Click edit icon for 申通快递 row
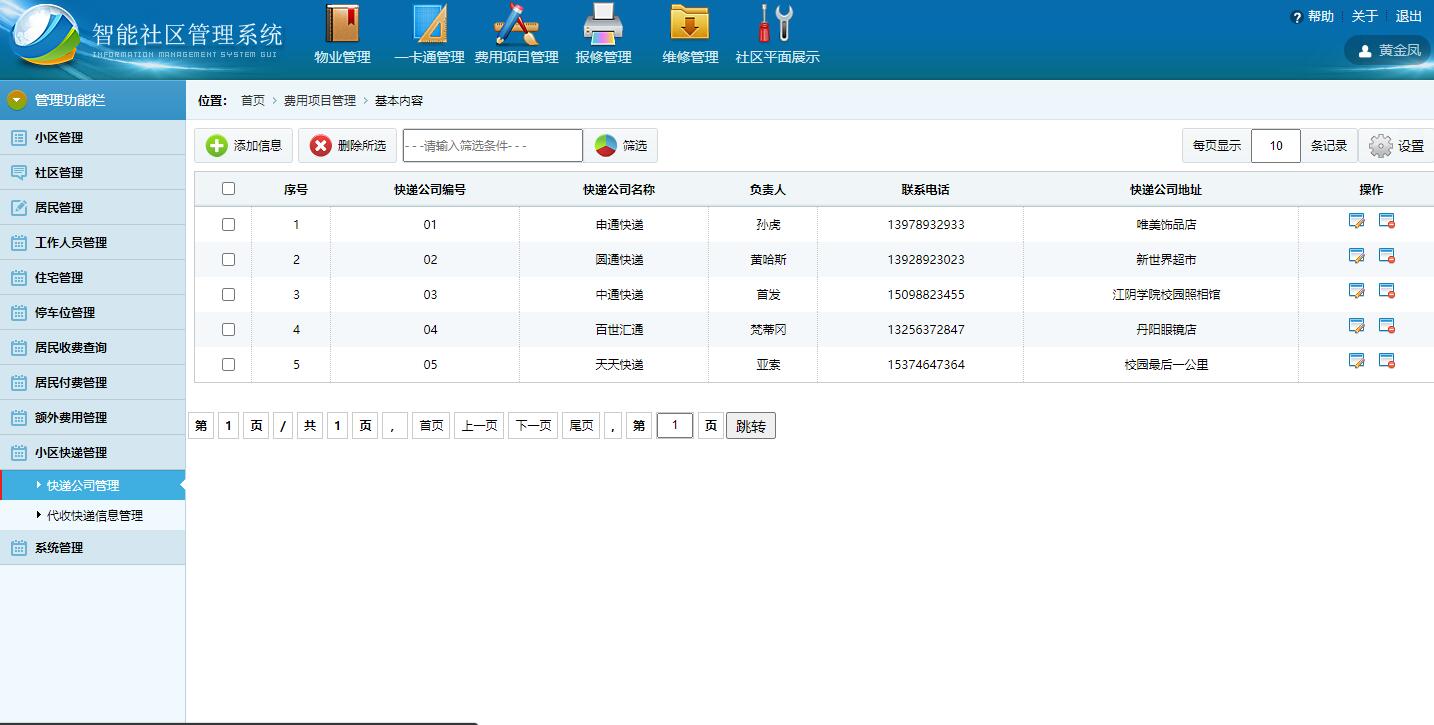 [1357, 222]
